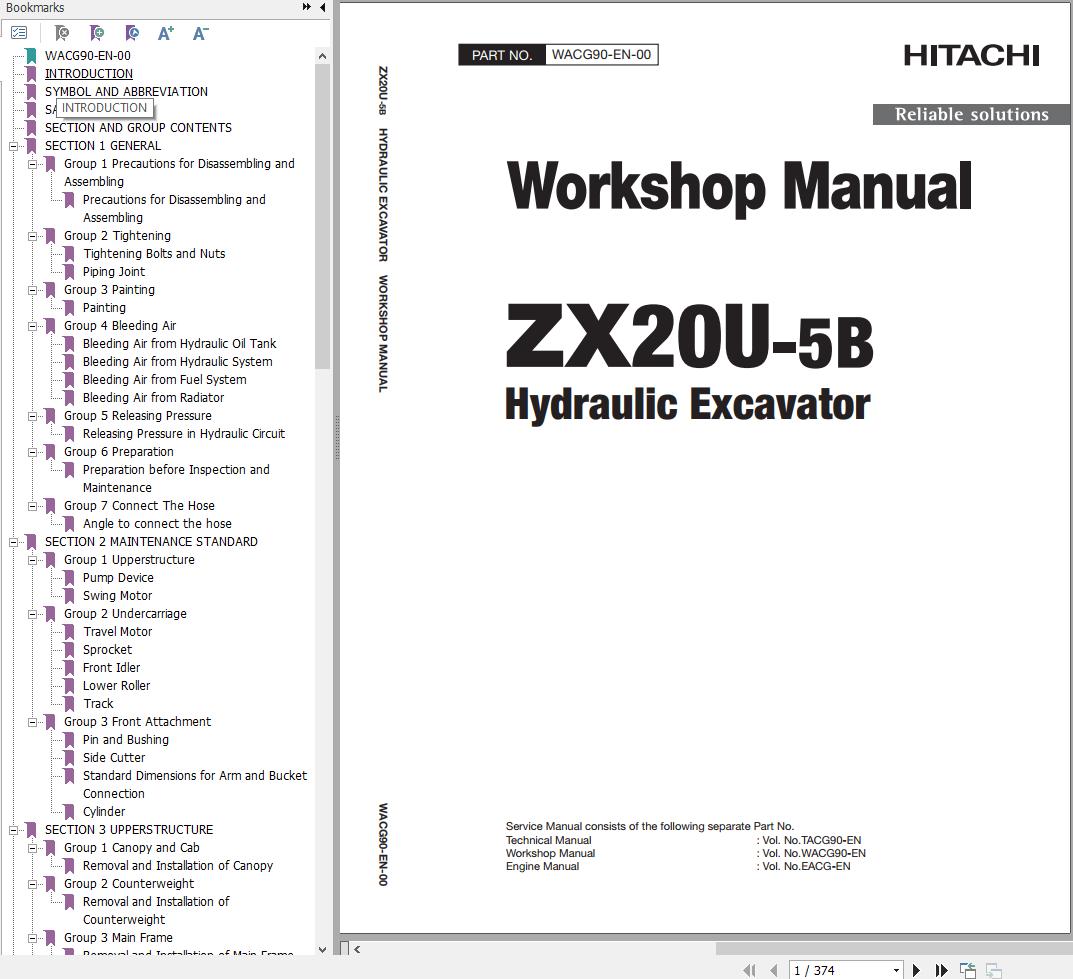Collapse Group 2 Undercarriage node
Screen dimensions: 1073x979
click(32, 614)
